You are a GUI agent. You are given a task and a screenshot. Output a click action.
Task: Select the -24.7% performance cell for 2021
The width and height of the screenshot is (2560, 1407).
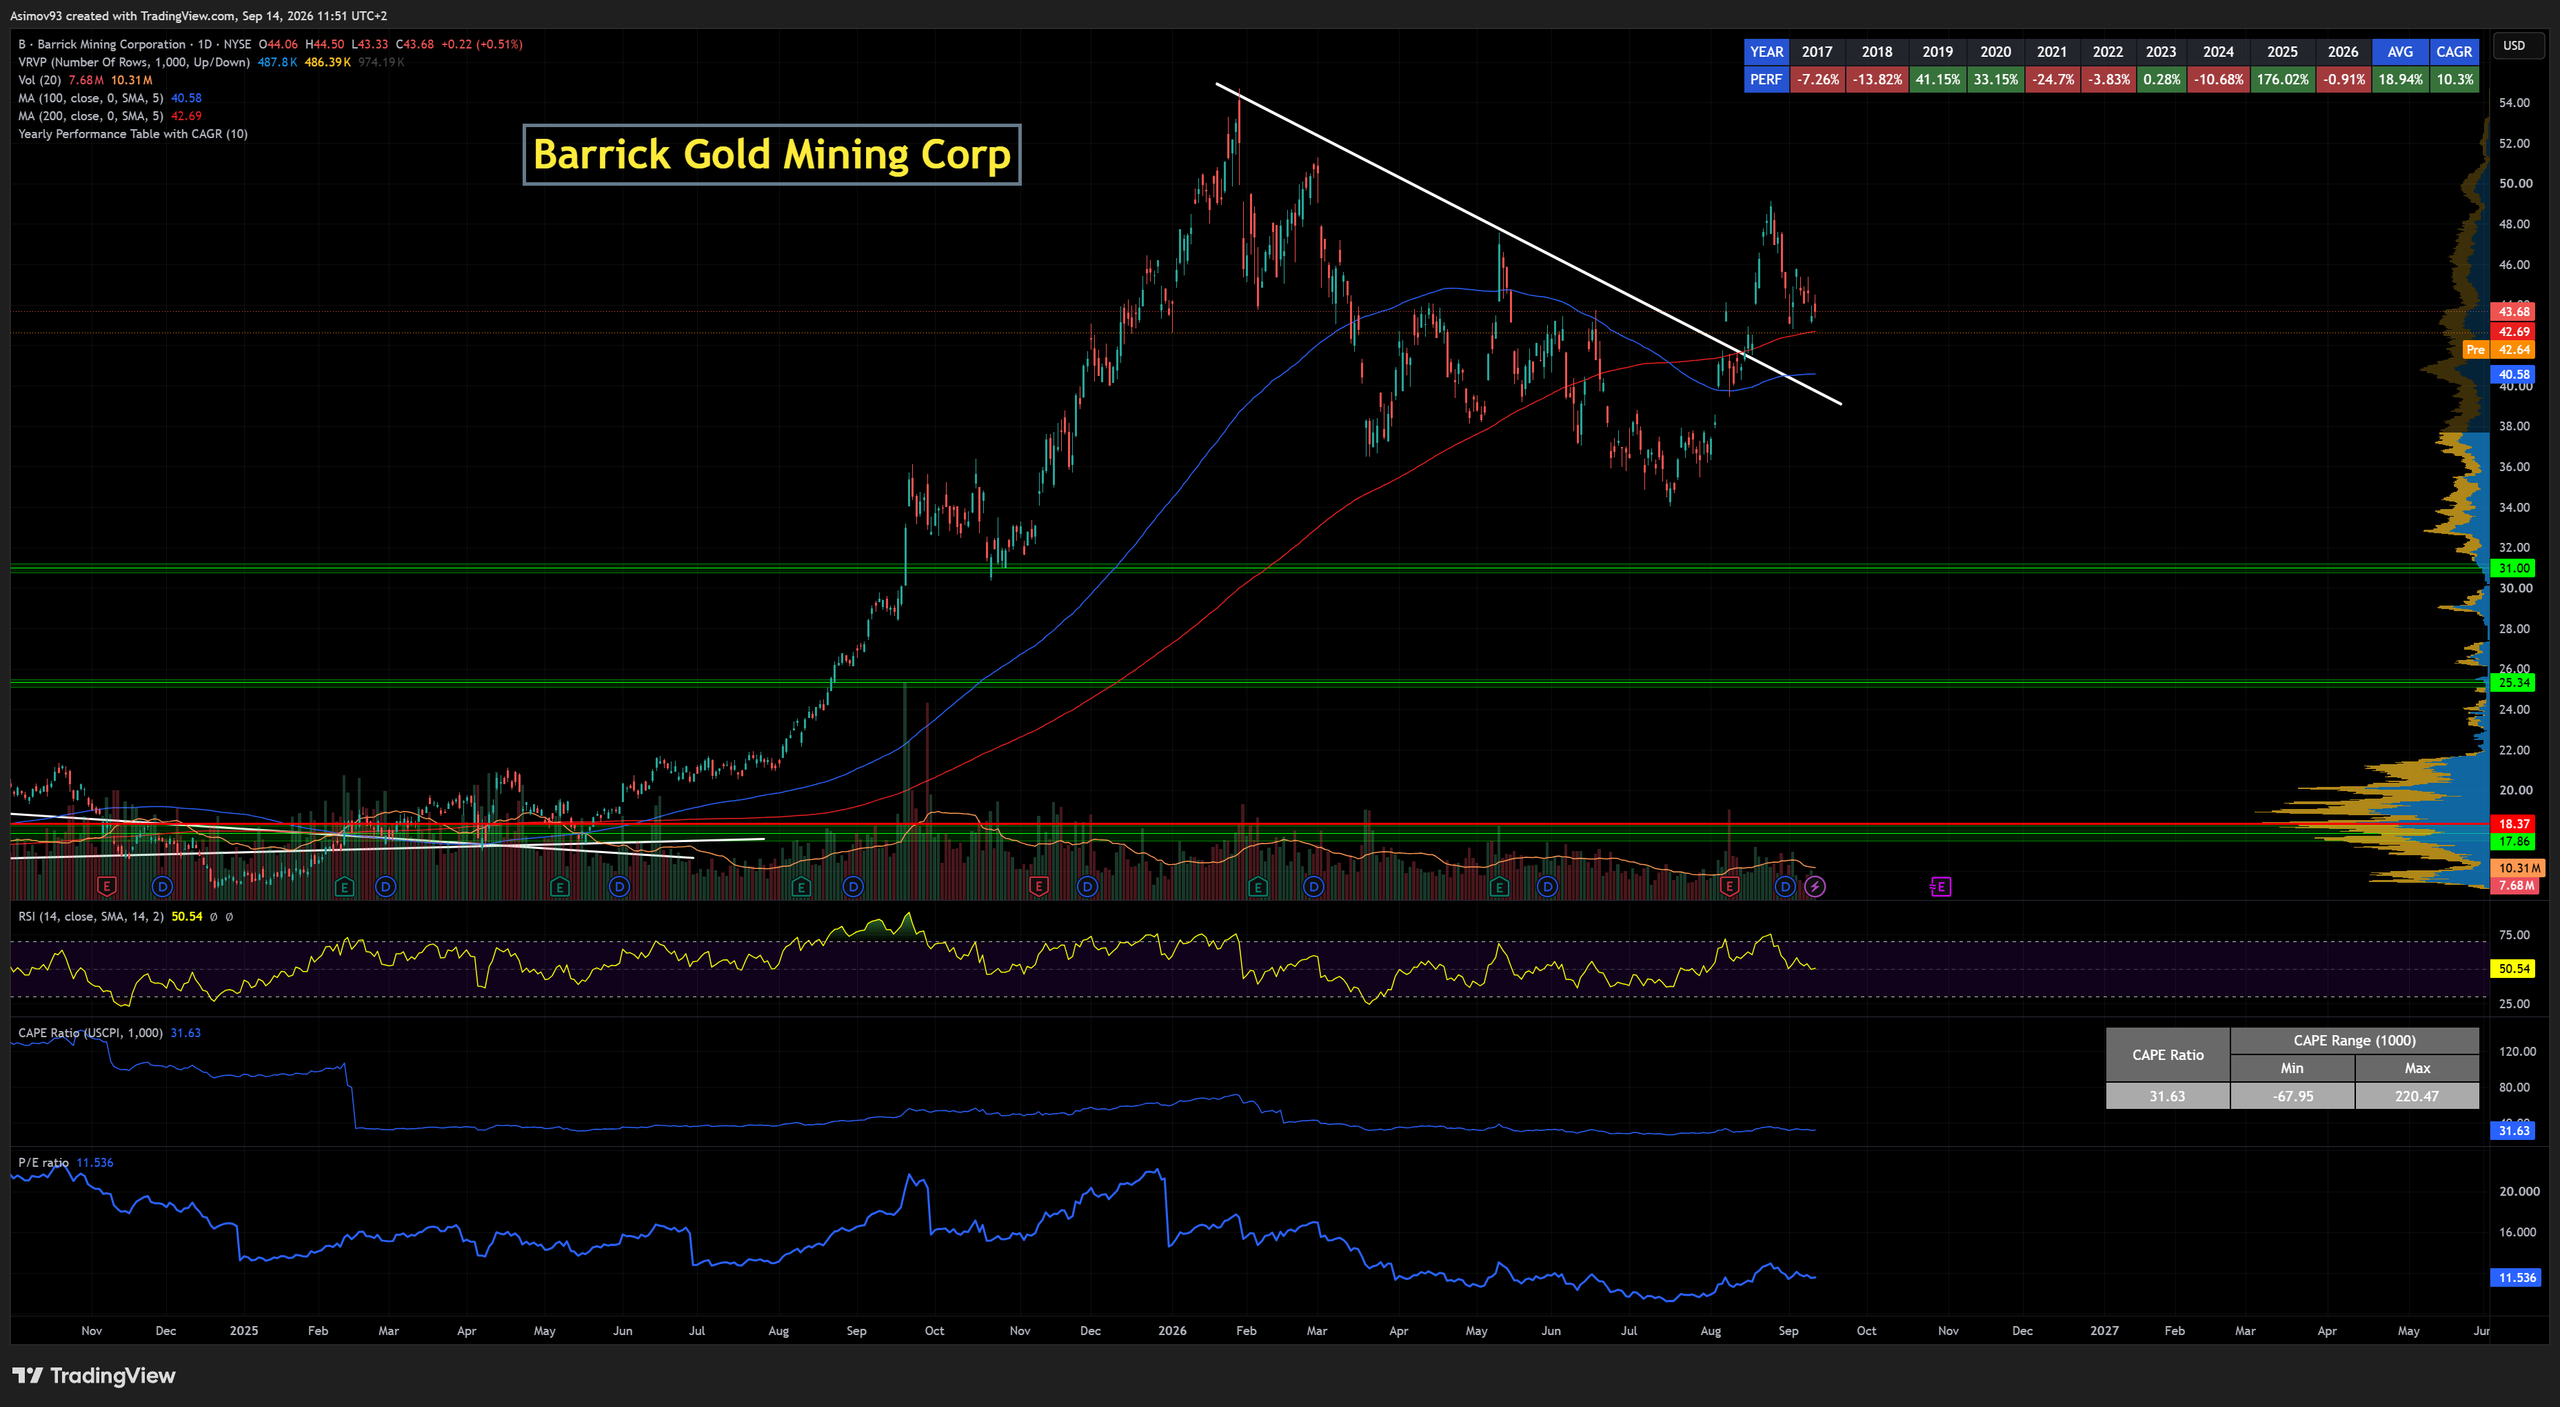(2052, 79)
